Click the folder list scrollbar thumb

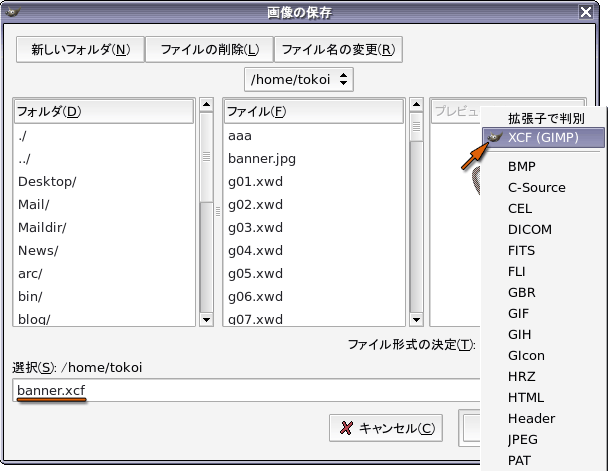tap(206, 157)
